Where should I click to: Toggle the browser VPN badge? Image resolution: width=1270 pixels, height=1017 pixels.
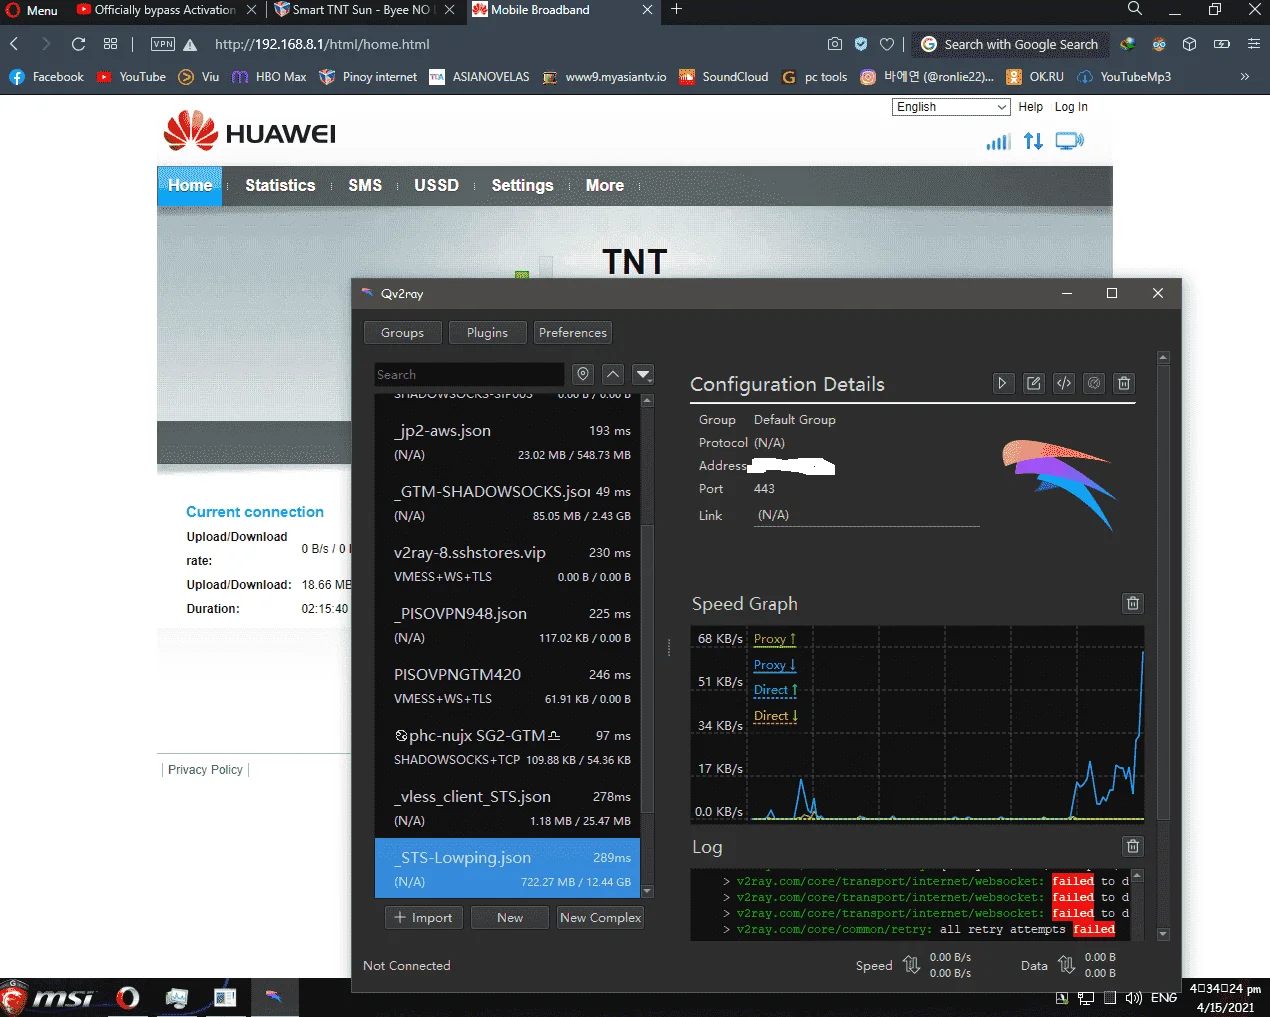162,44
